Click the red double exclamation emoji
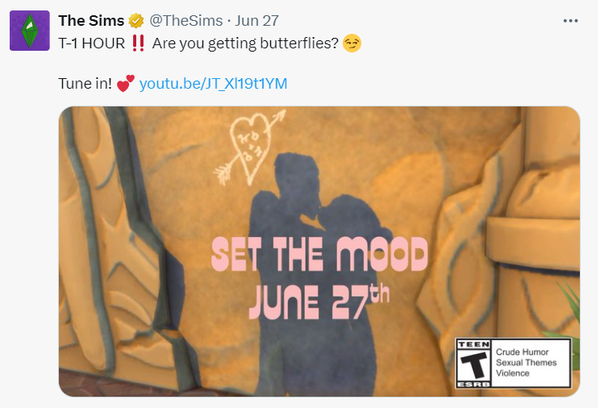Image resolution: width=600 pixels, height=408 pixels. coord(138,43)
